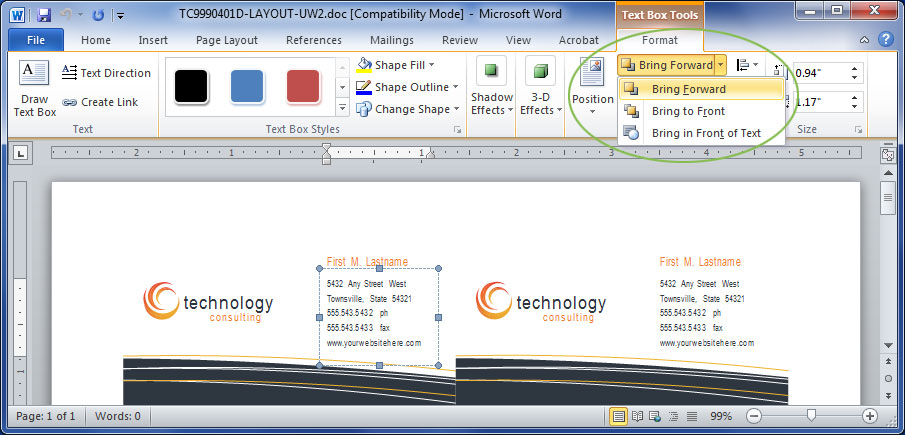The image size is (905, 435).
Task: Choose Bring to Front menu item
Action: coord(701,111)
